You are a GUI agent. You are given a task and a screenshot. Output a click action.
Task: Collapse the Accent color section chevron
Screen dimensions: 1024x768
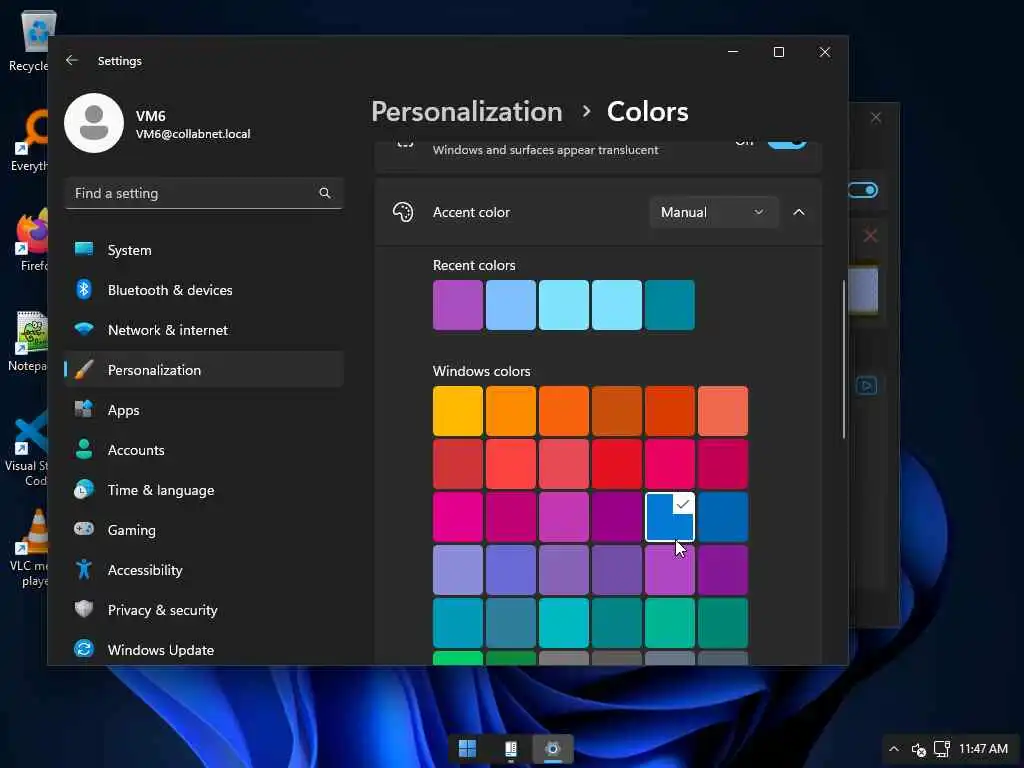799,212
